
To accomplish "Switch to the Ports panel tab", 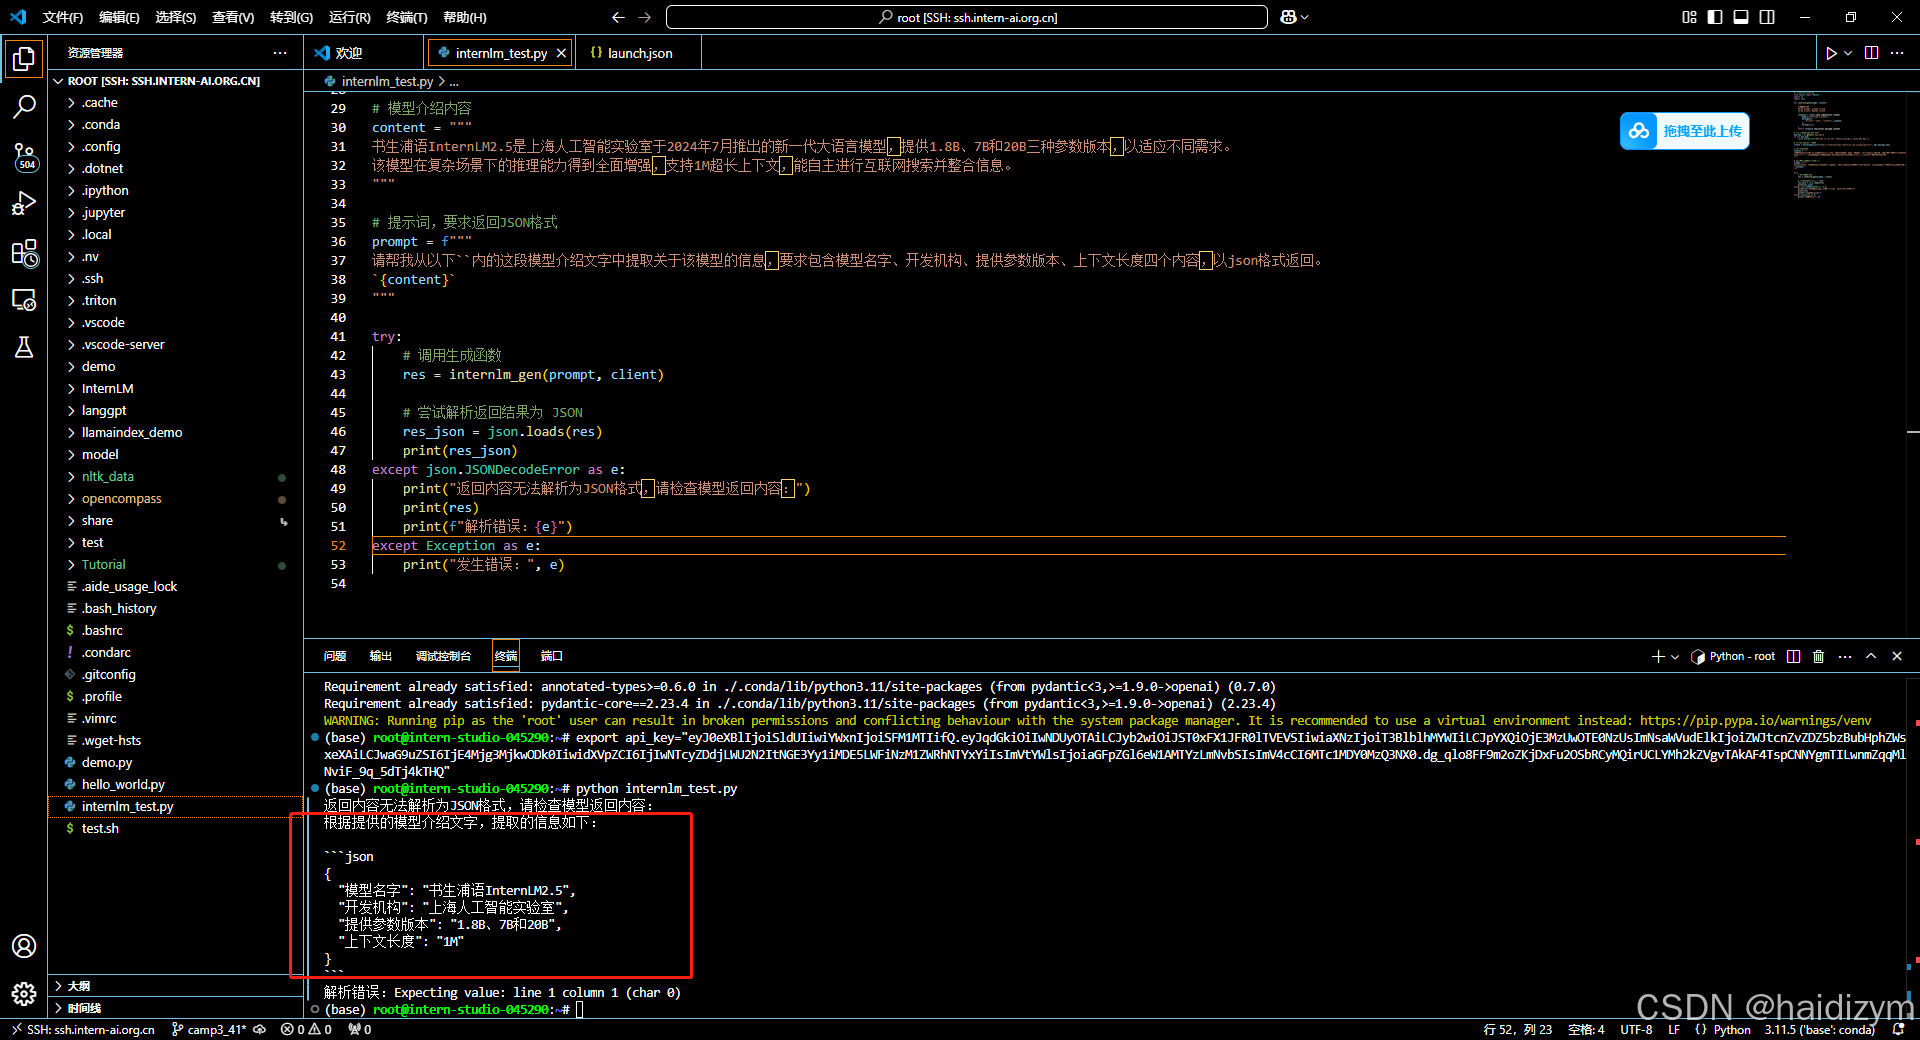I will pos(552,656).
